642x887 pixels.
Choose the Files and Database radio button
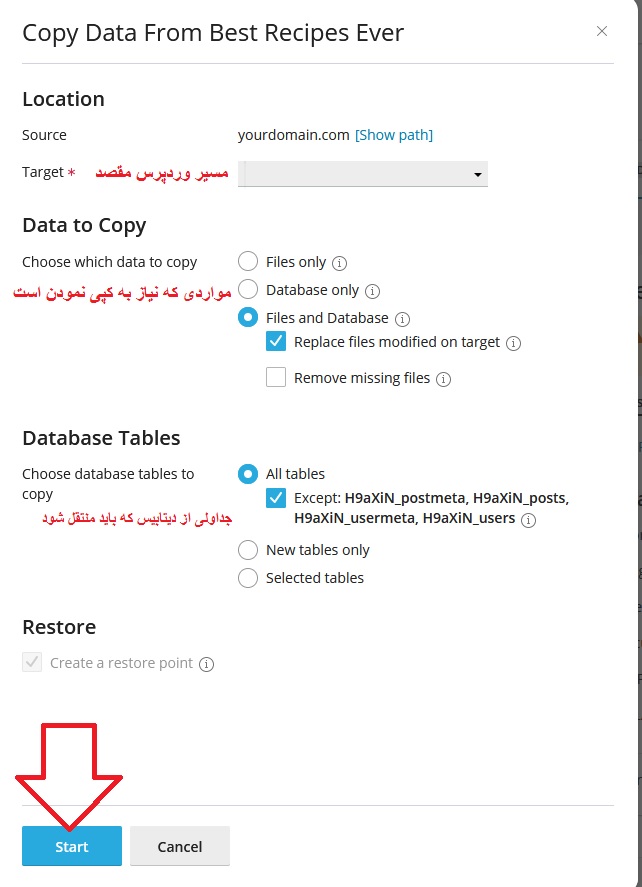pyautogui.click(x=248, y=318)
